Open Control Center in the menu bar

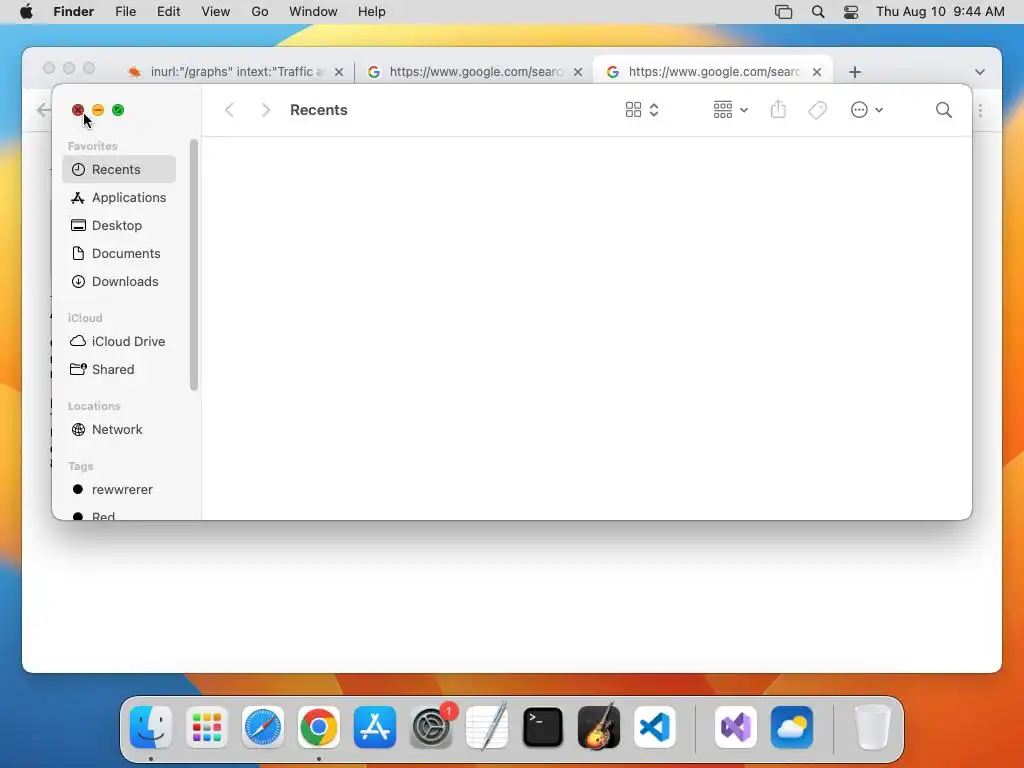(851, 12)
